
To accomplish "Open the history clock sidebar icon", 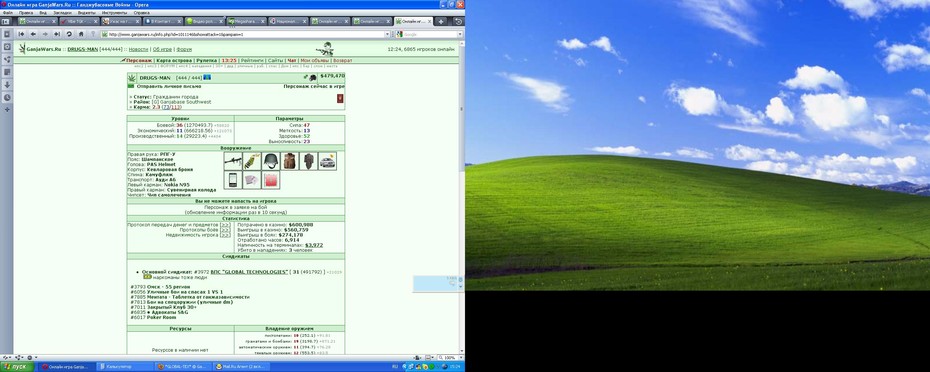I will [7, 97].
